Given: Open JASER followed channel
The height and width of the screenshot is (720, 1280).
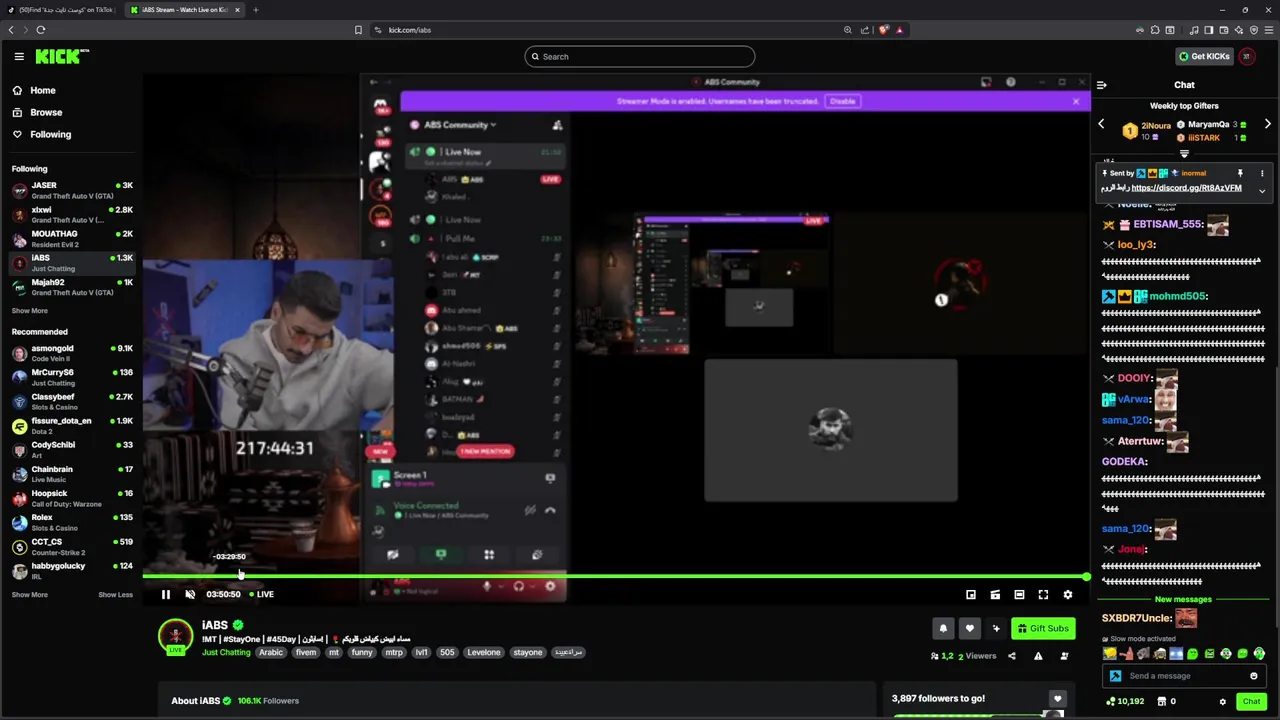Looking at the screenshot, I should tap(72, 189).
